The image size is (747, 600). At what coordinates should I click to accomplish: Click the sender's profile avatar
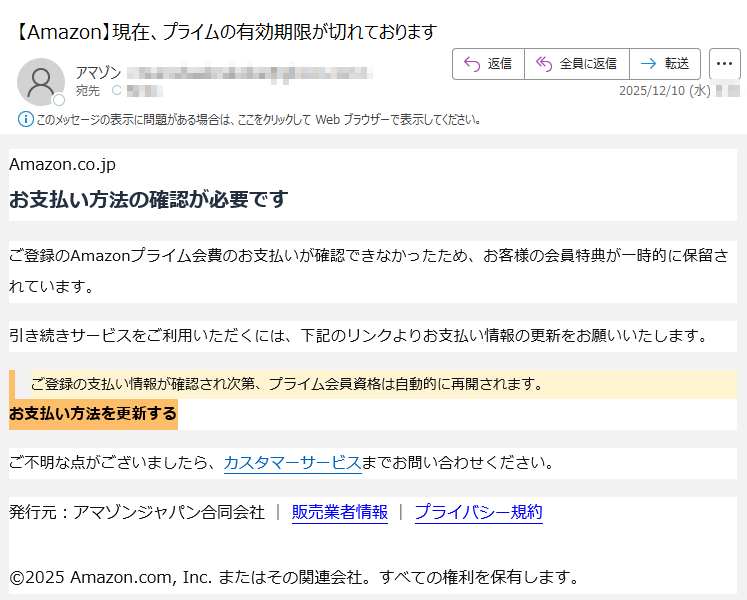click(x=41, y=81)
